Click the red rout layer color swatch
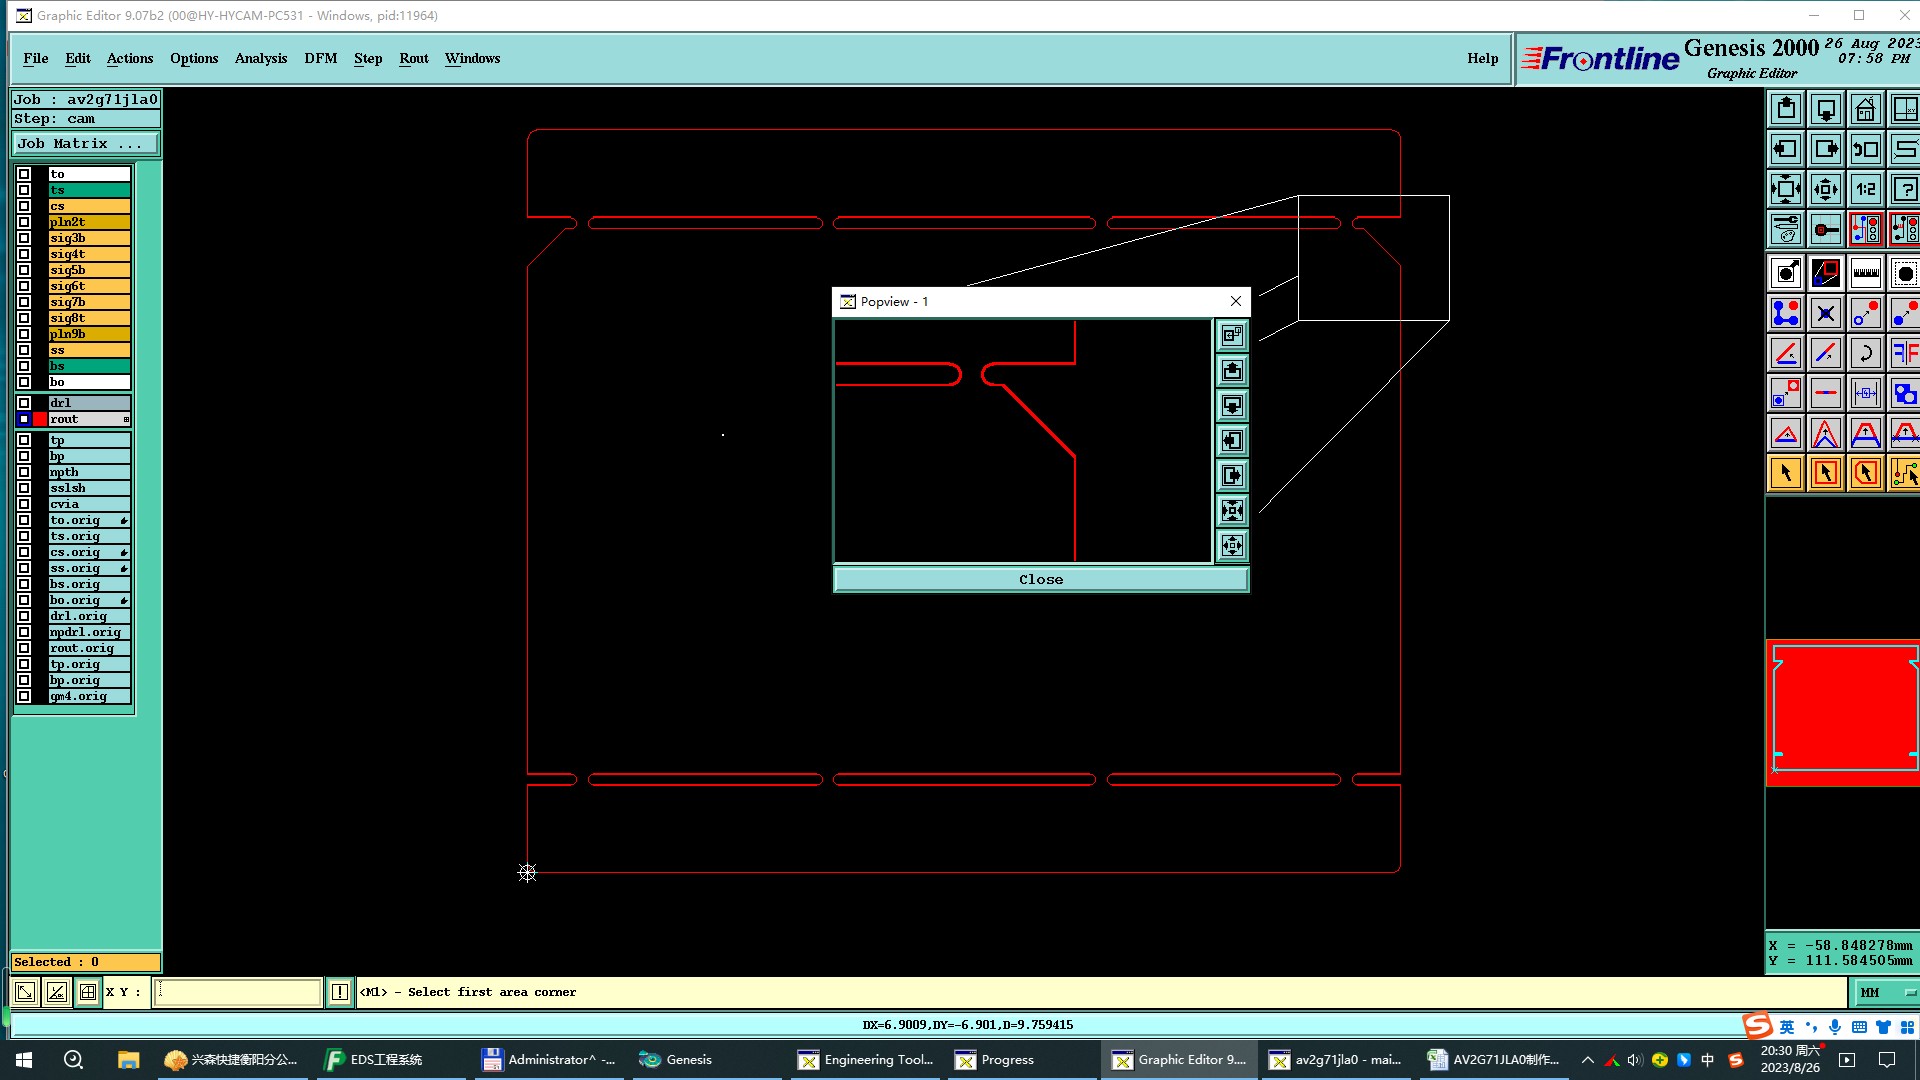1920x1080 pixels. [x=40, y=419]
